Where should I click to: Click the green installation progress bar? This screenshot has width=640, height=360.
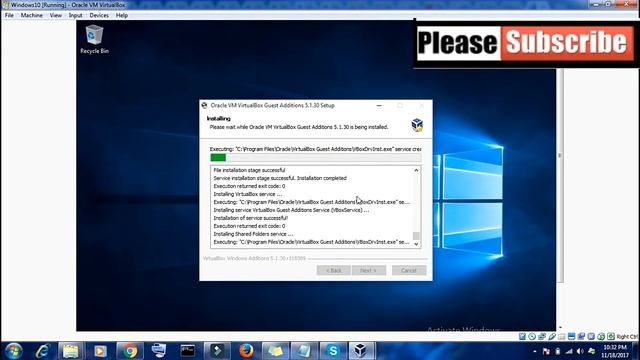coord(316,158)
